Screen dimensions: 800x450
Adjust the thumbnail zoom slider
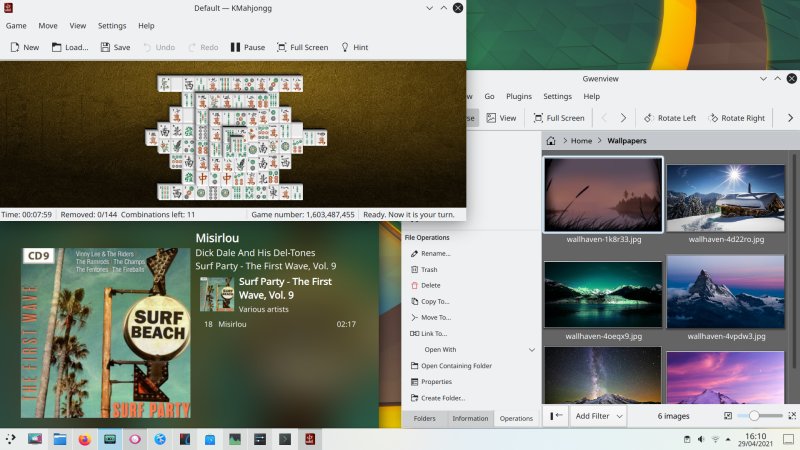click(x=753, y=415)
